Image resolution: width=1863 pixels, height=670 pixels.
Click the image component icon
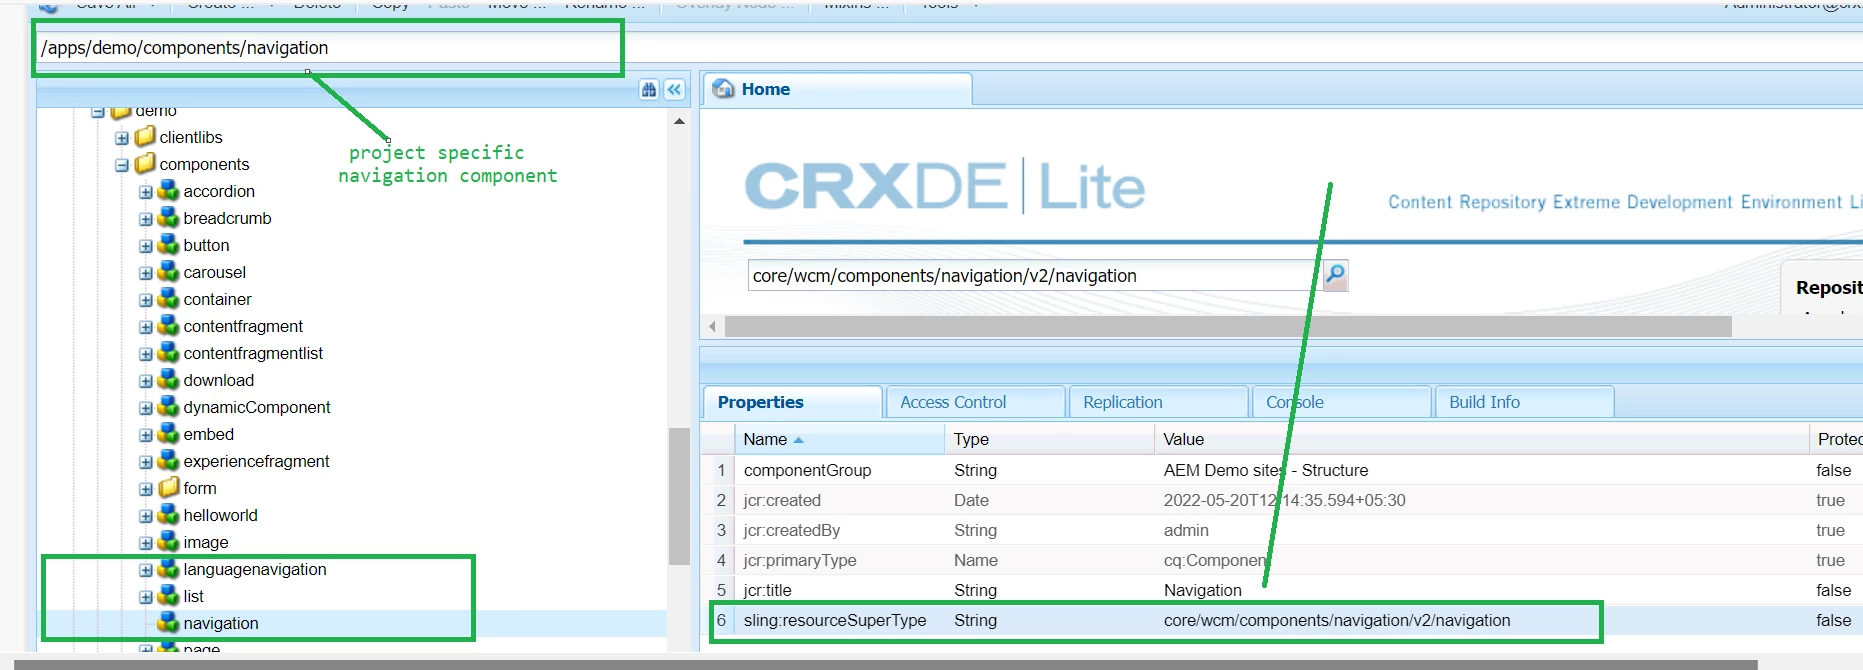(168, 542)
